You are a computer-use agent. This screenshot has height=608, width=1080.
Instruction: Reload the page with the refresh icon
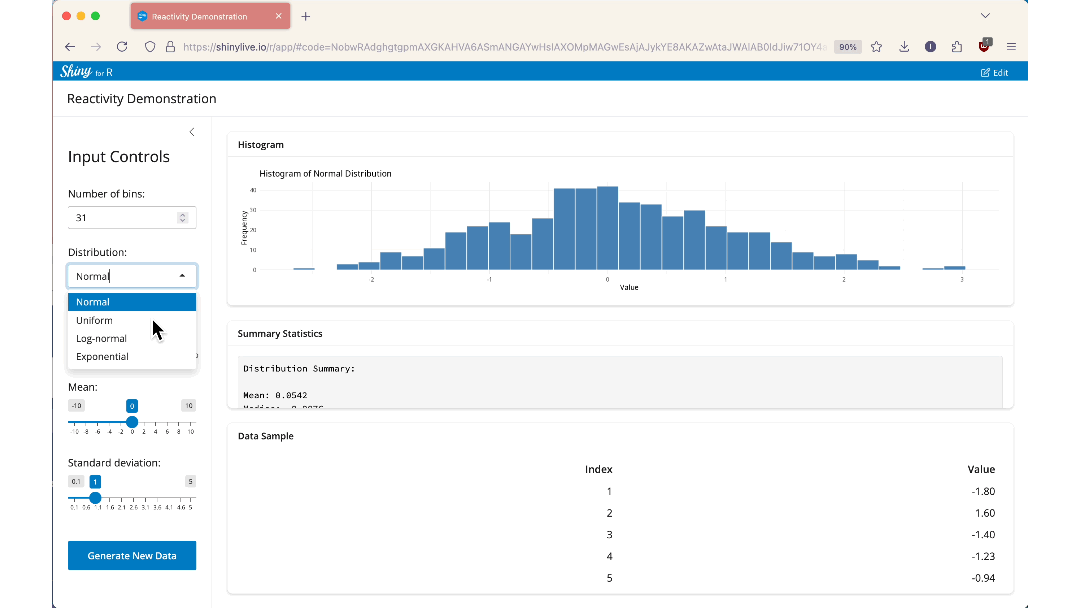[x=122, y=46]
